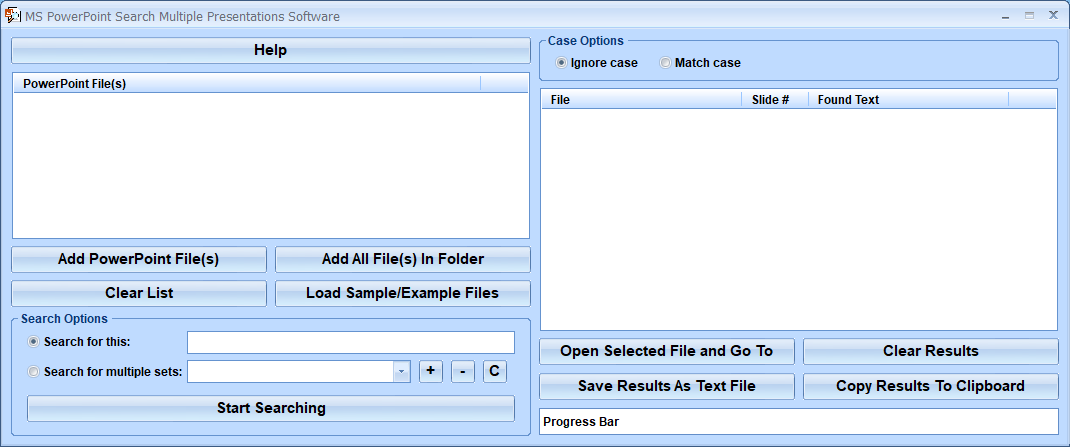Expand the multiple sets dropdown arrow

401,372
